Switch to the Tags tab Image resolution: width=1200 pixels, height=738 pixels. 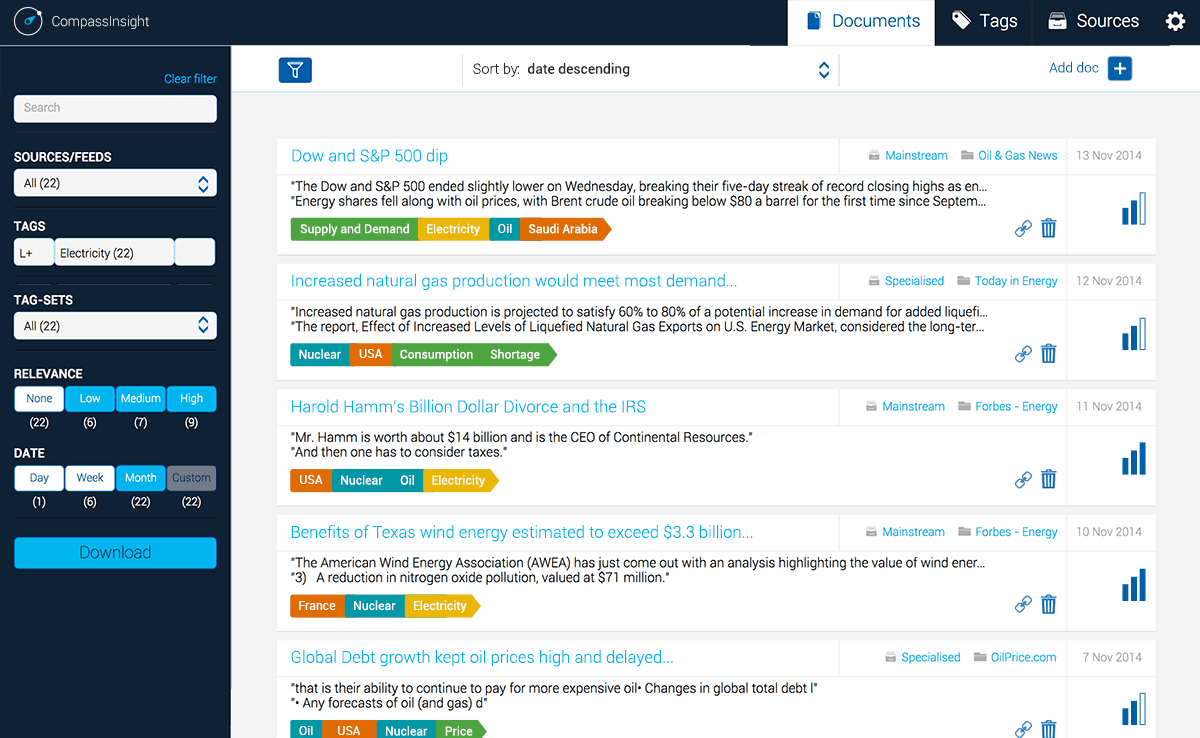click(984, 22)
